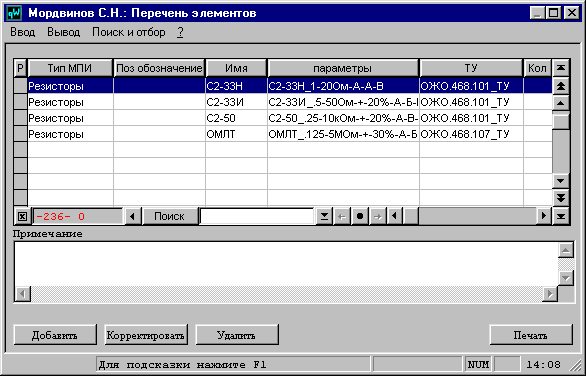Viewport: 586px width, 376px height.
Task: Open the search field dropdown arrow
Action: point(324,216)
